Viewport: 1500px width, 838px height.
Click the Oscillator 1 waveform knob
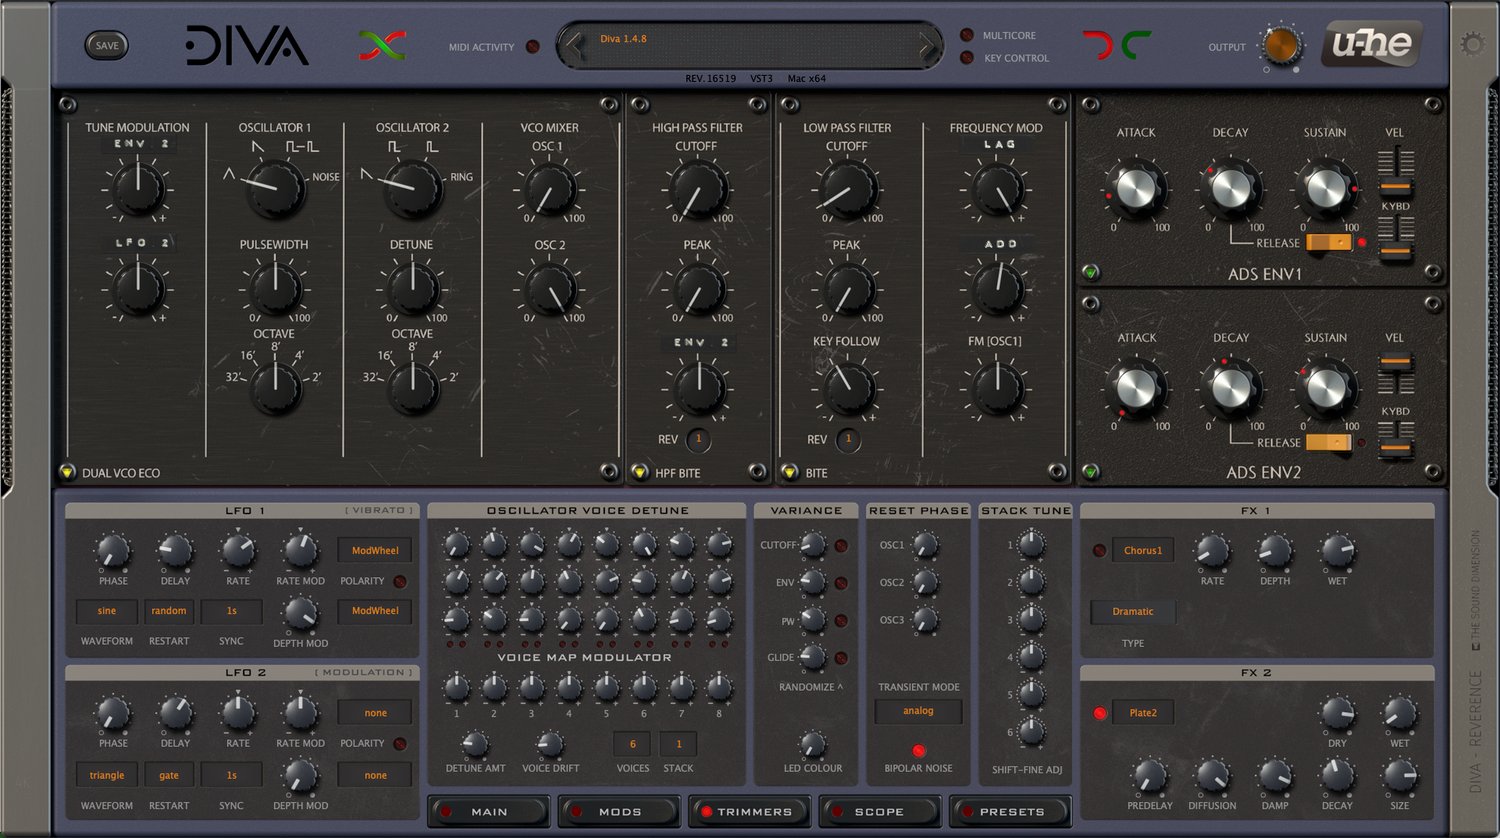point(275,188)
